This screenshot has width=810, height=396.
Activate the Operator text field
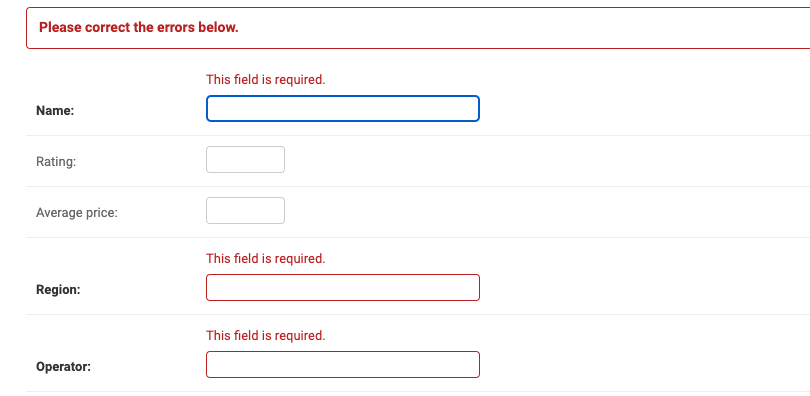coord(342,365)
